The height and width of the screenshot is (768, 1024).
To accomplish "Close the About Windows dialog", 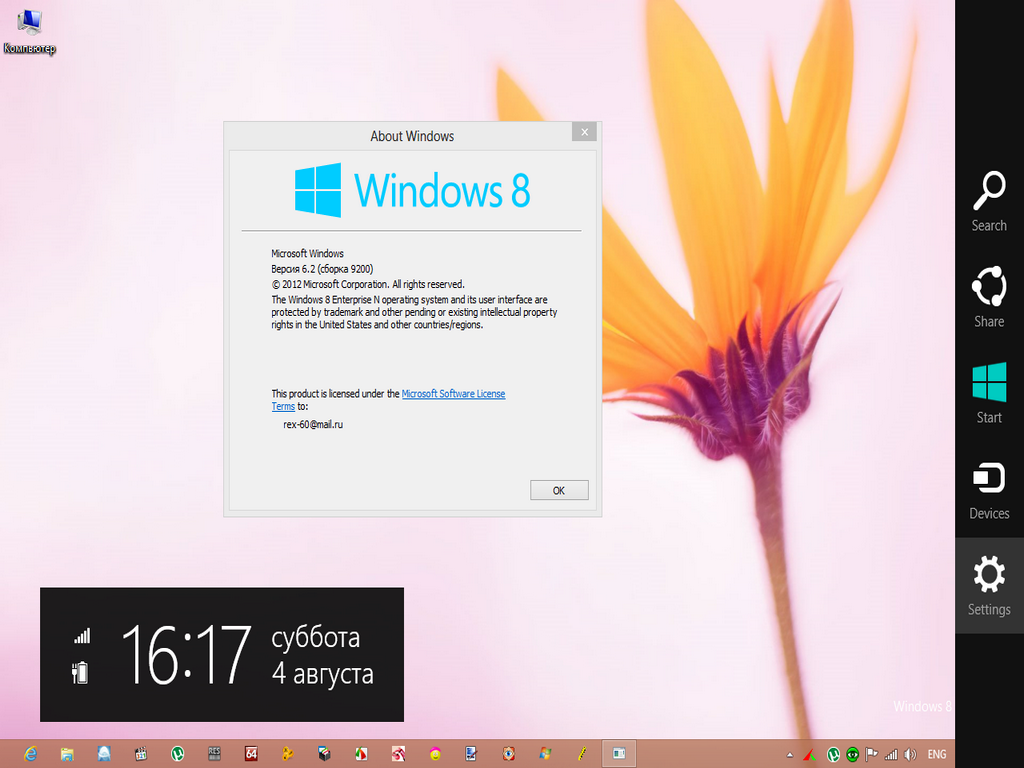I will (x=584, y=132).
